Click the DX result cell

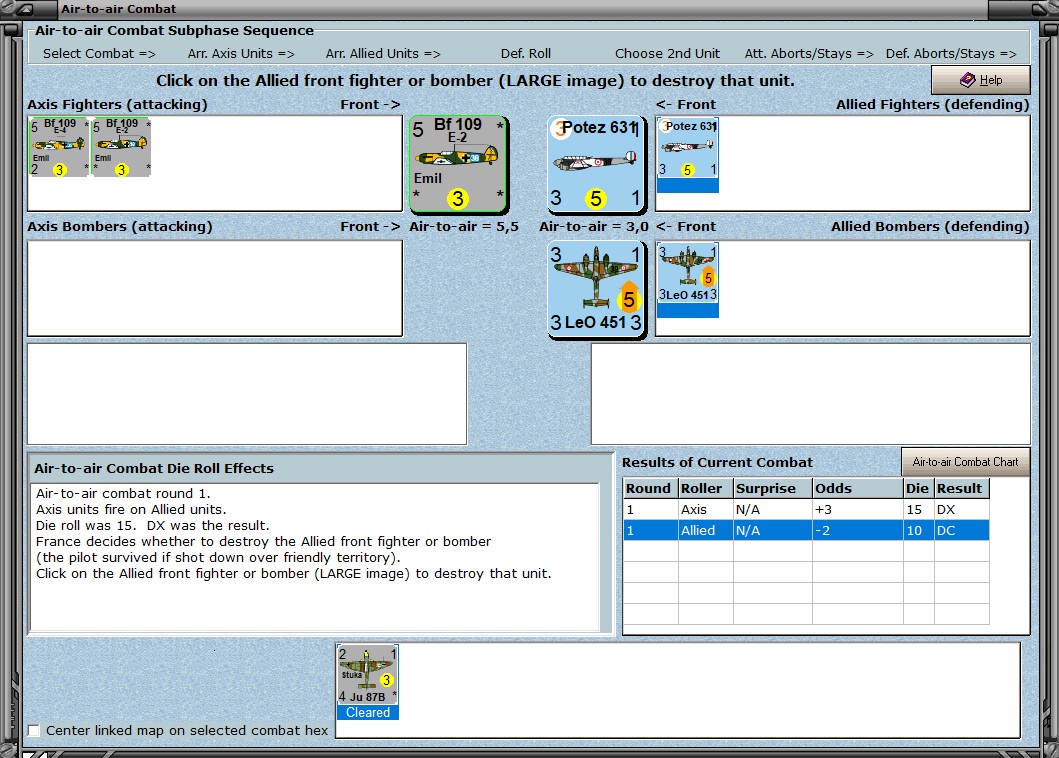[x=962, y=509]
